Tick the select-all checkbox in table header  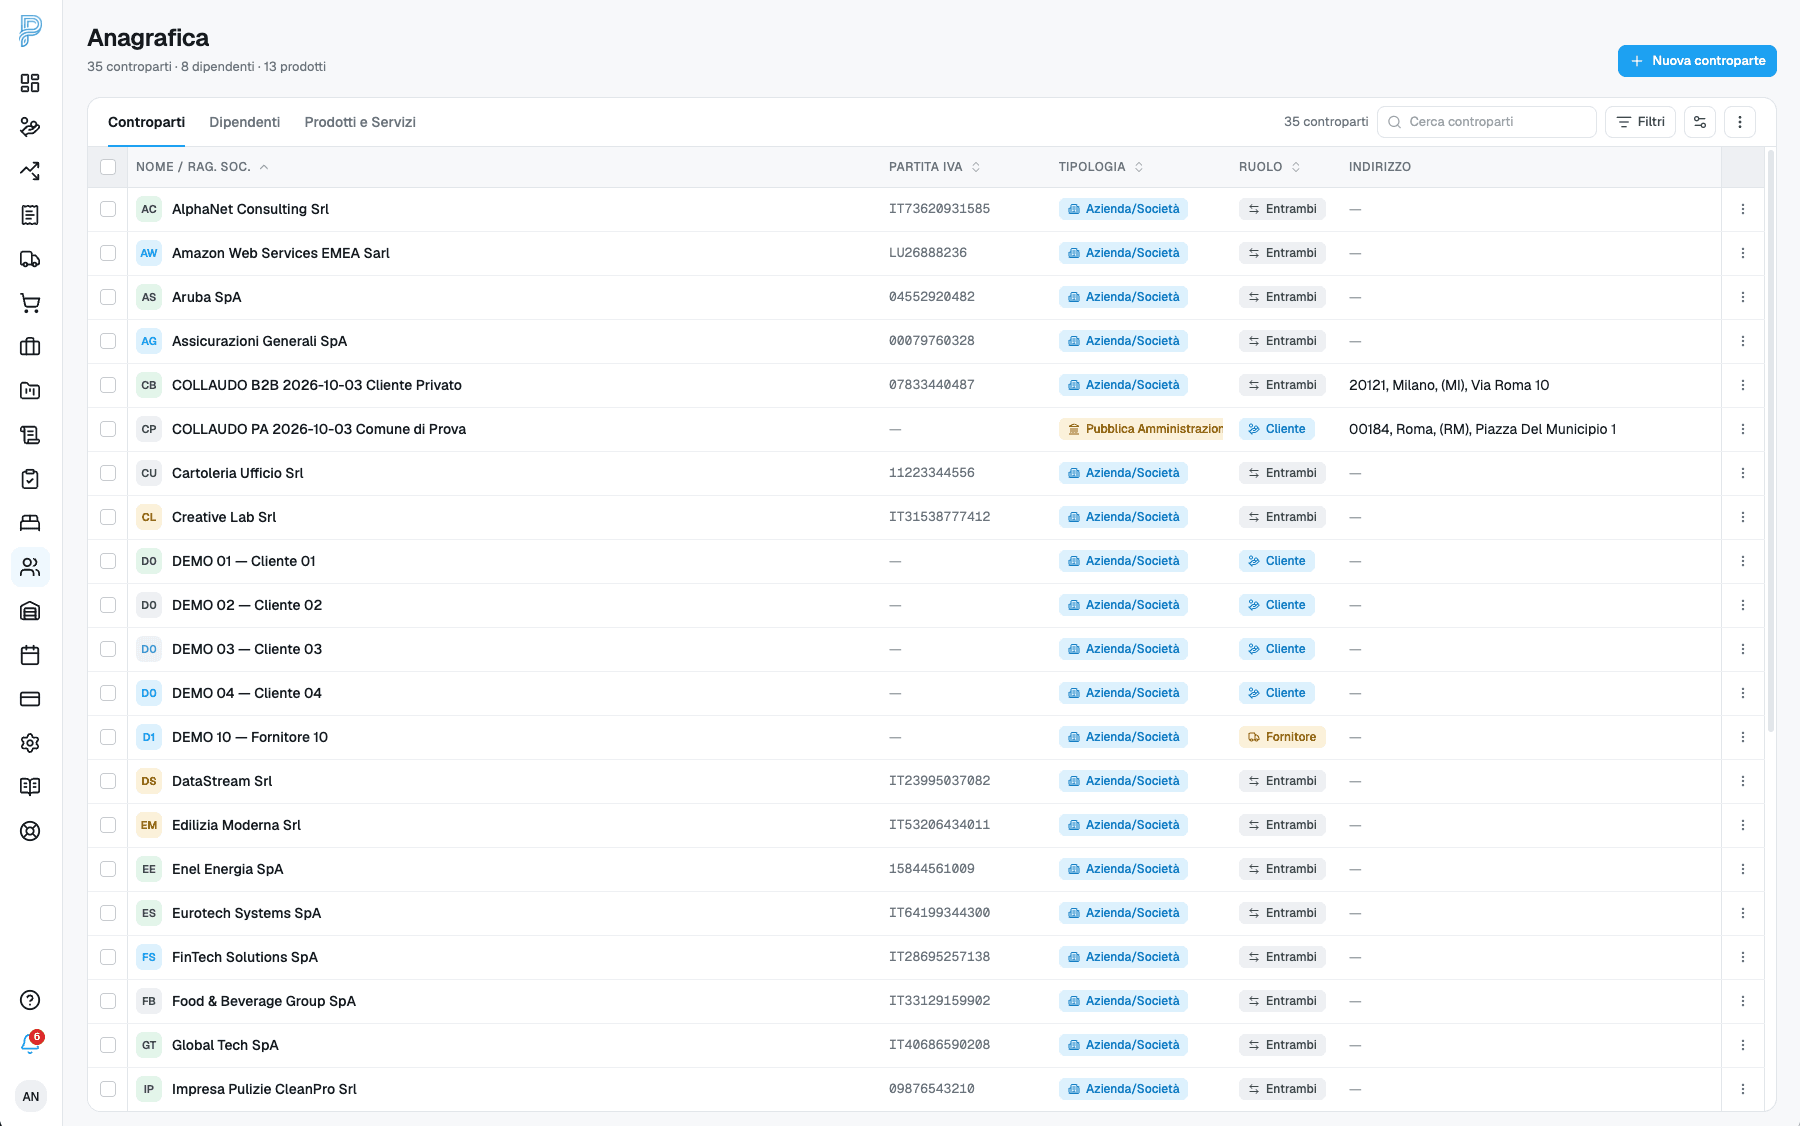point(108,167)
